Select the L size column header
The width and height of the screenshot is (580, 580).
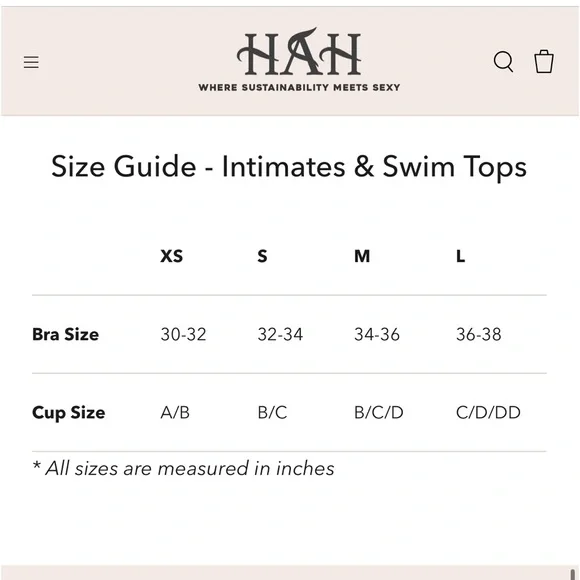461,256
